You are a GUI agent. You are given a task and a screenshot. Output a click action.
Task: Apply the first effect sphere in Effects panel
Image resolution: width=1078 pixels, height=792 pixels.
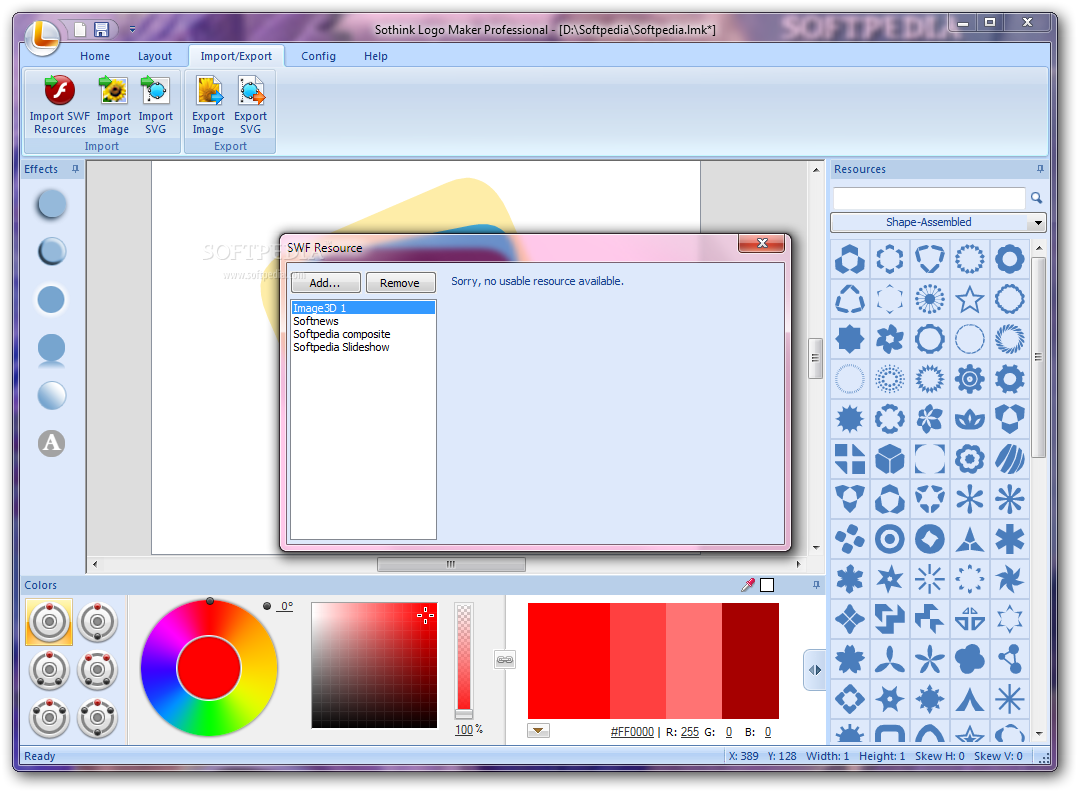coord(52,204)
